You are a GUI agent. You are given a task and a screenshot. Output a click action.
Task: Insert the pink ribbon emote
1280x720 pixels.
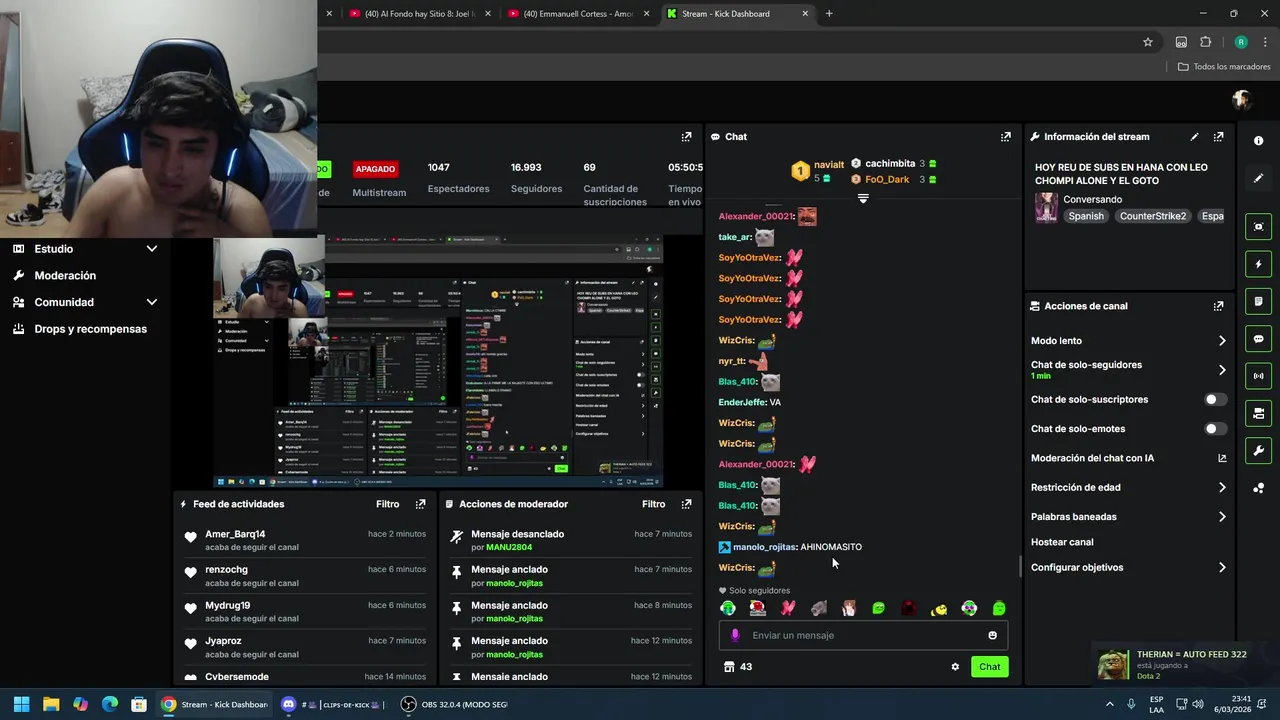click(788, 609)
